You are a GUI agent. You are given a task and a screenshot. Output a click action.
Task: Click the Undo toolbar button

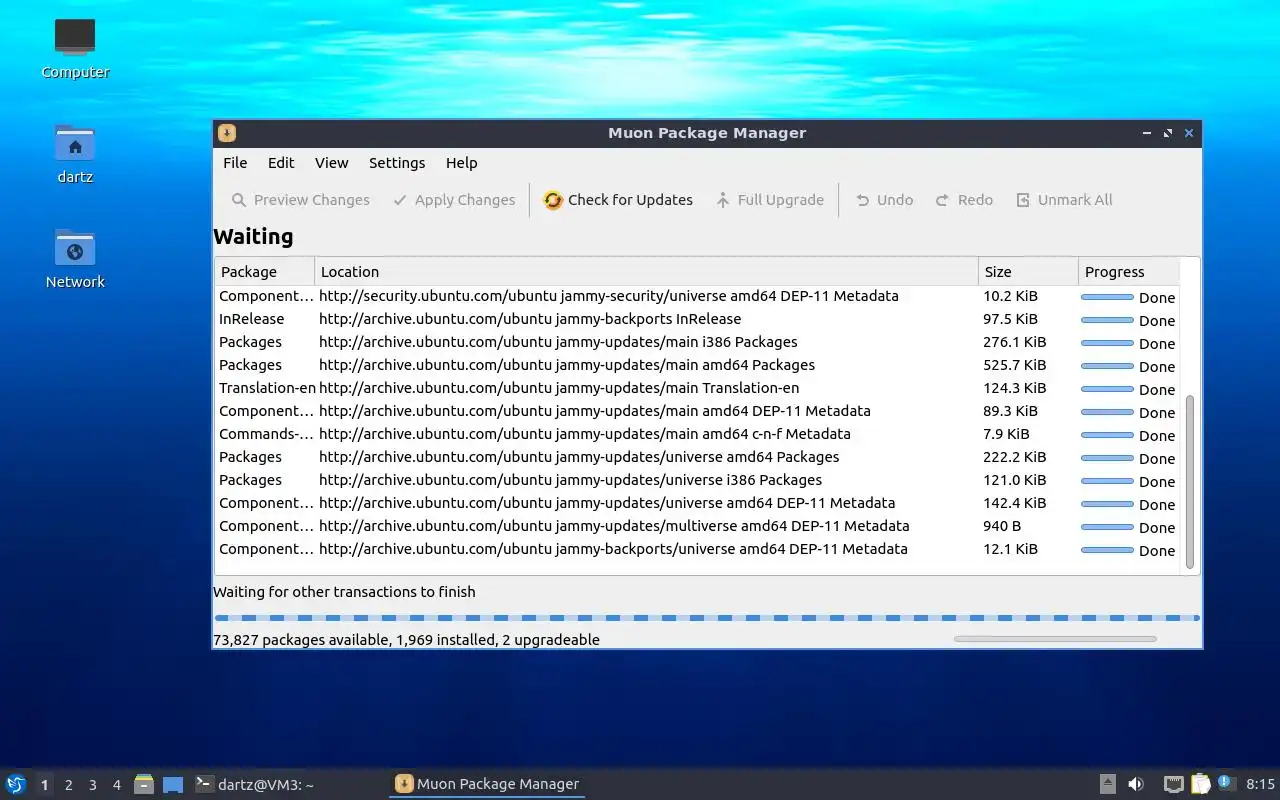(884, 200)
